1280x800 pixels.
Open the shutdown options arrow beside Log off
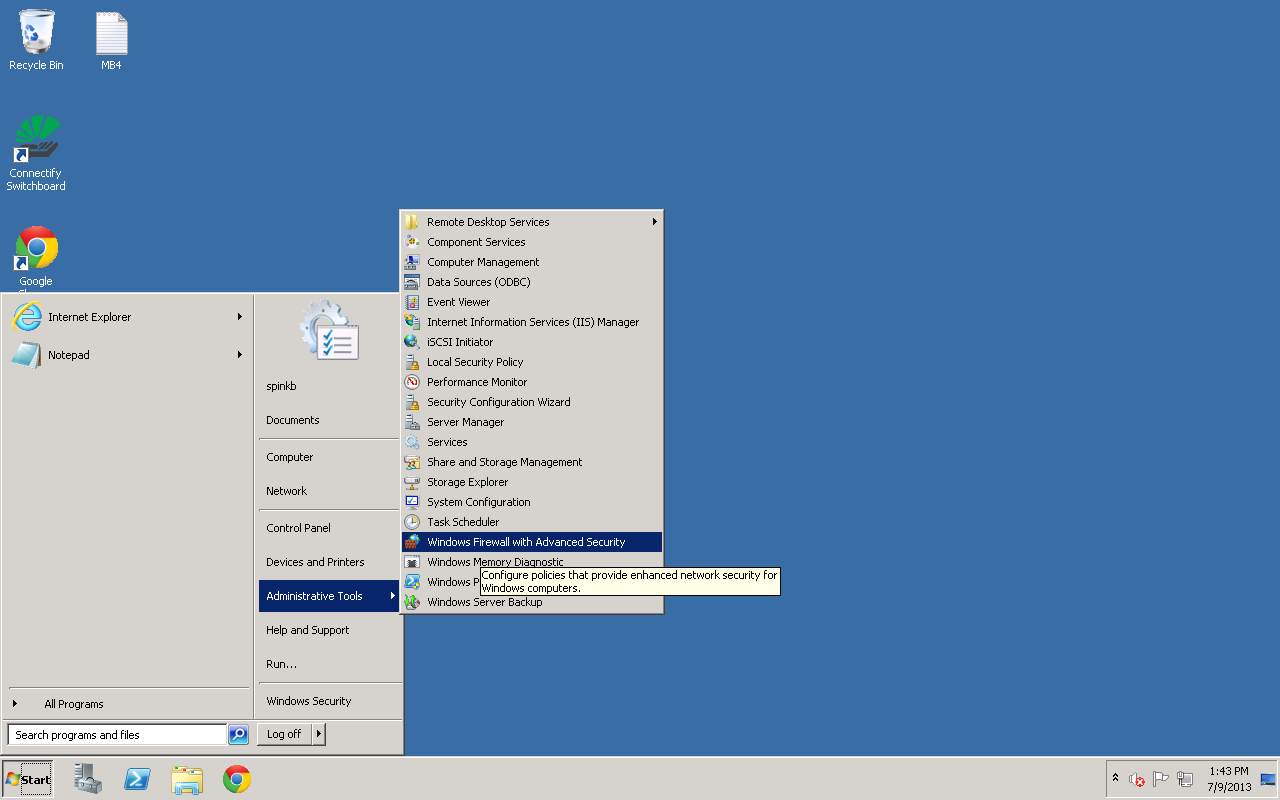coord(319,734)
